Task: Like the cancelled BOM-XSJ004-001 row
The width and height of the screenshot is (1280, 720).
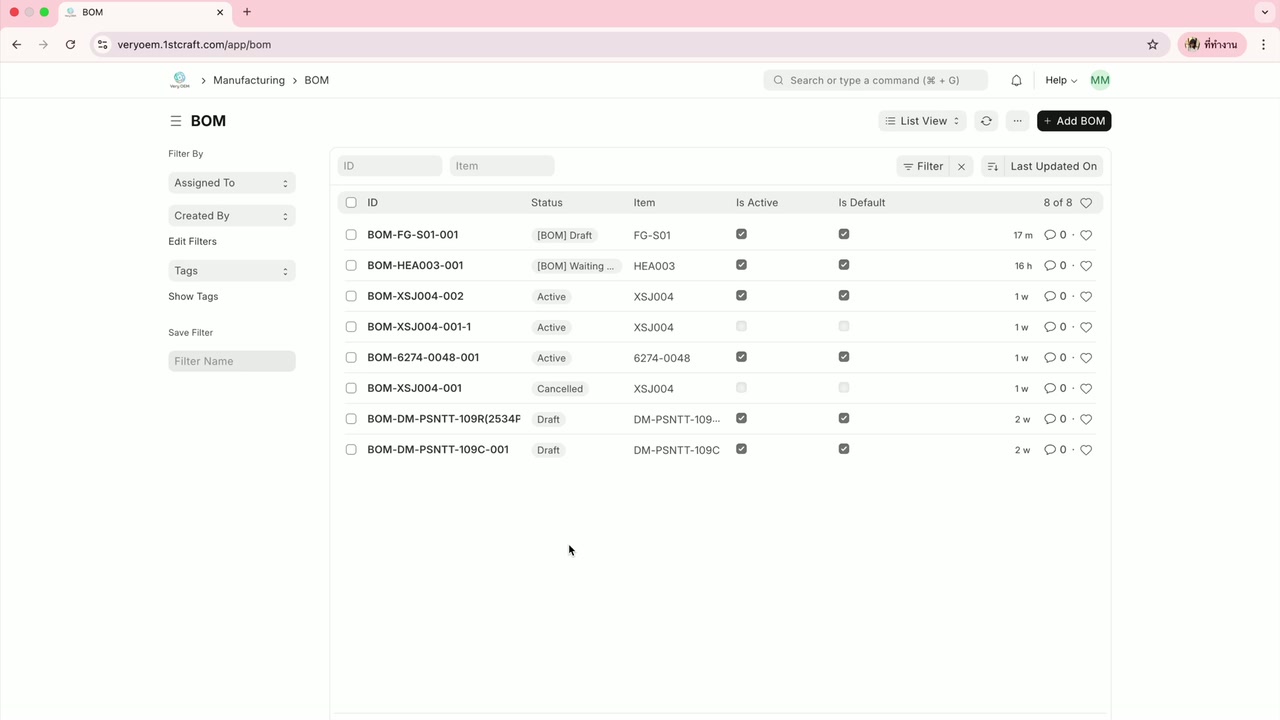Action: tap(1086, 389)
